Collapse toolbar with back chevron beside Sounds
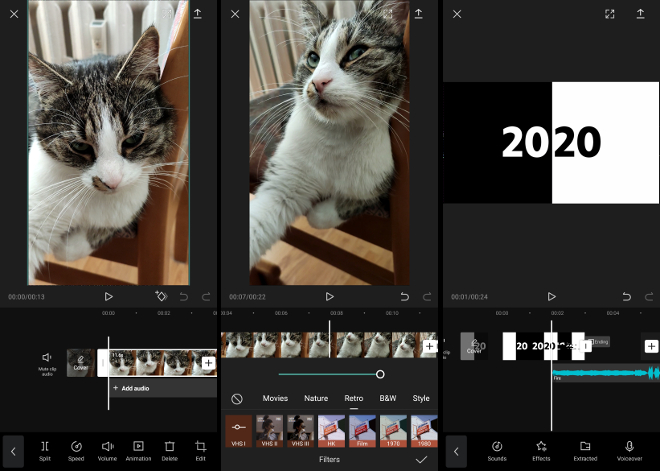Image resolution: width=660 pixels, height=471 pixels. coord(456,451)
